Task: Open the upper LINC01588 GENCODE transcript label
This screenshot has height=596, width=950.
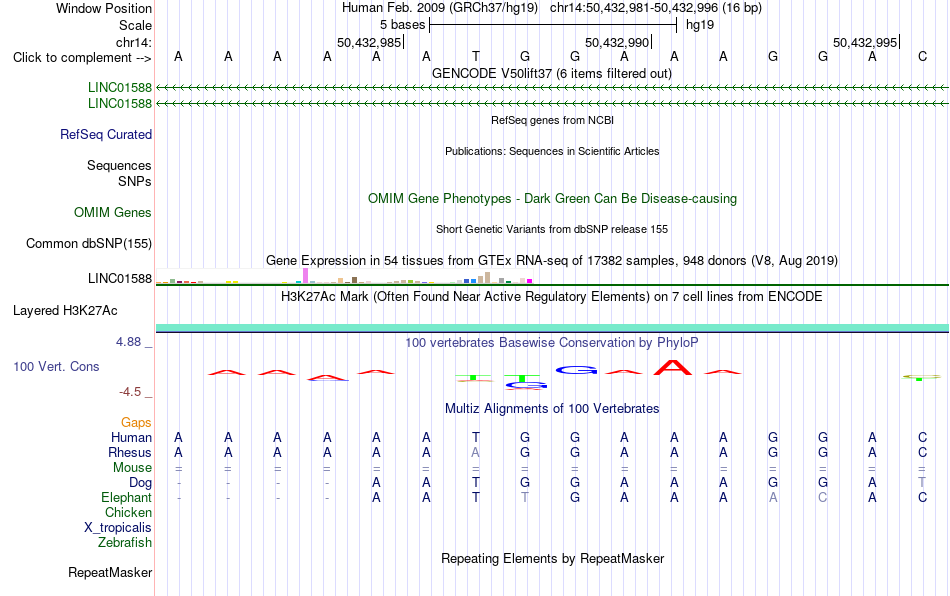Action: click(x=119, y=87)
